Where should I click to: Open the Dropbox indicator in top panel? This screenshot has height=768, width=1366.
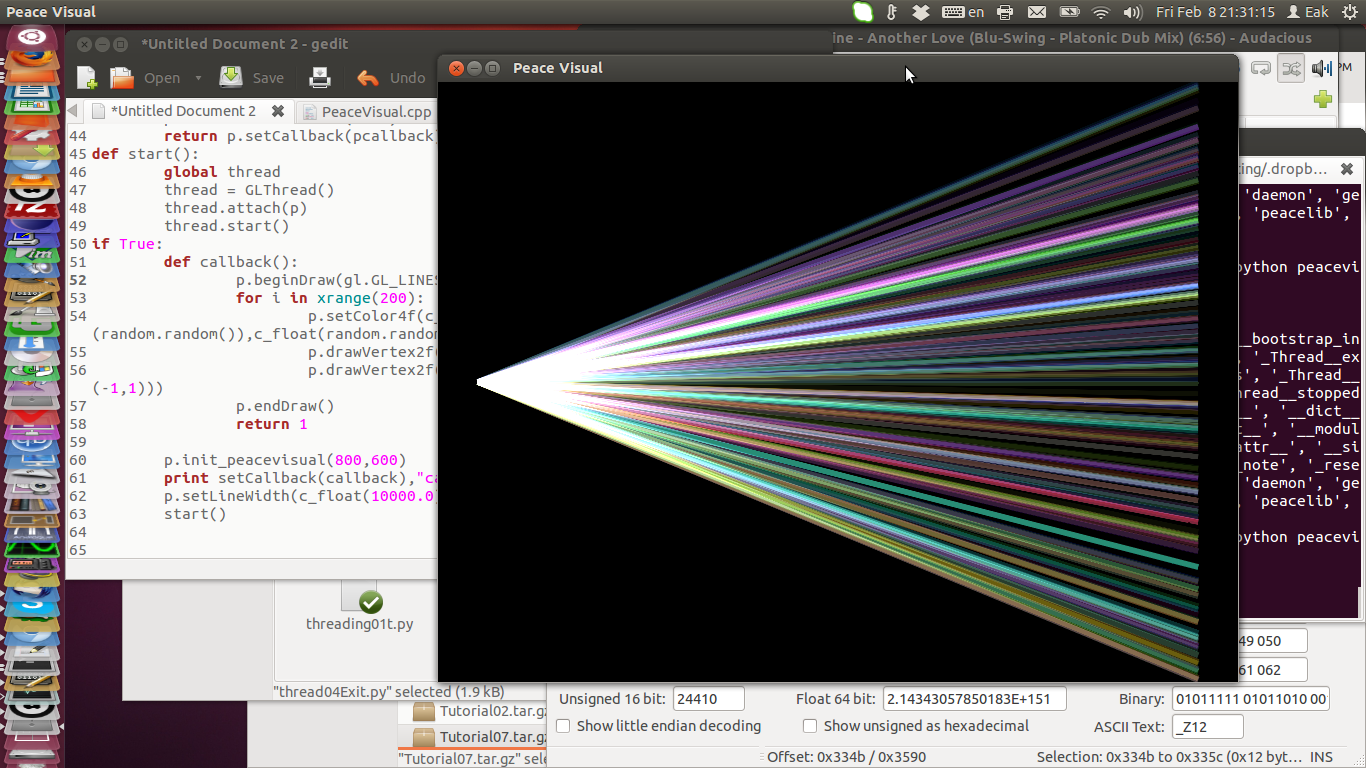coord(921,12)
